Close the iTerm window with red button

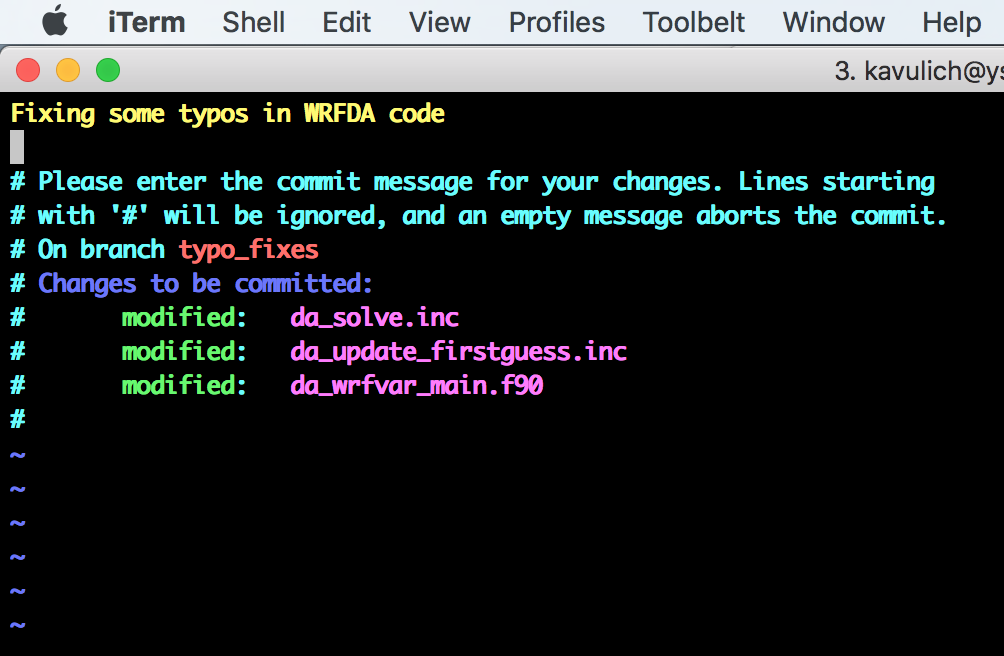click(28, 70)
